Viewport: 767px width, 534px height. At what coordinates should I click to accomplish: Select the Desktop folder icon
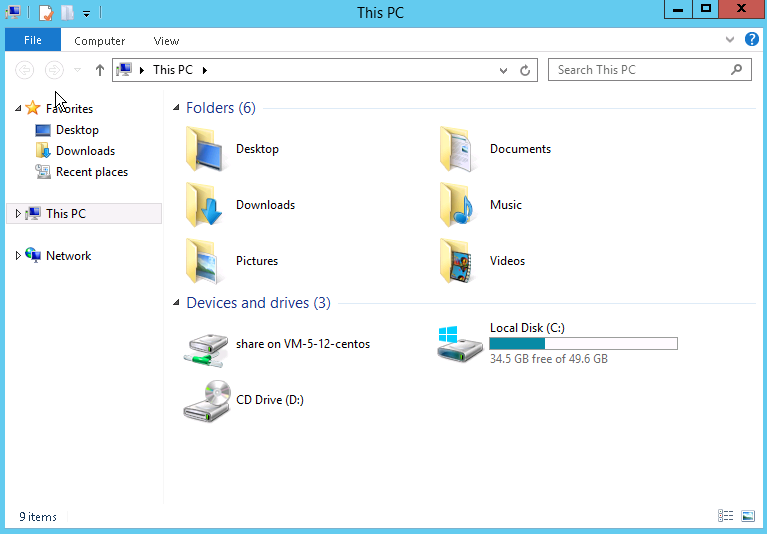[205, 149]
